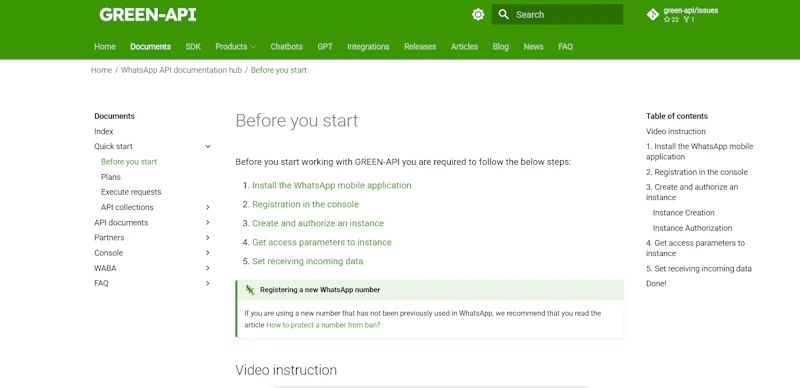
Task: Expand the Products dropdown menu
Action: click(x=235, y=46)
